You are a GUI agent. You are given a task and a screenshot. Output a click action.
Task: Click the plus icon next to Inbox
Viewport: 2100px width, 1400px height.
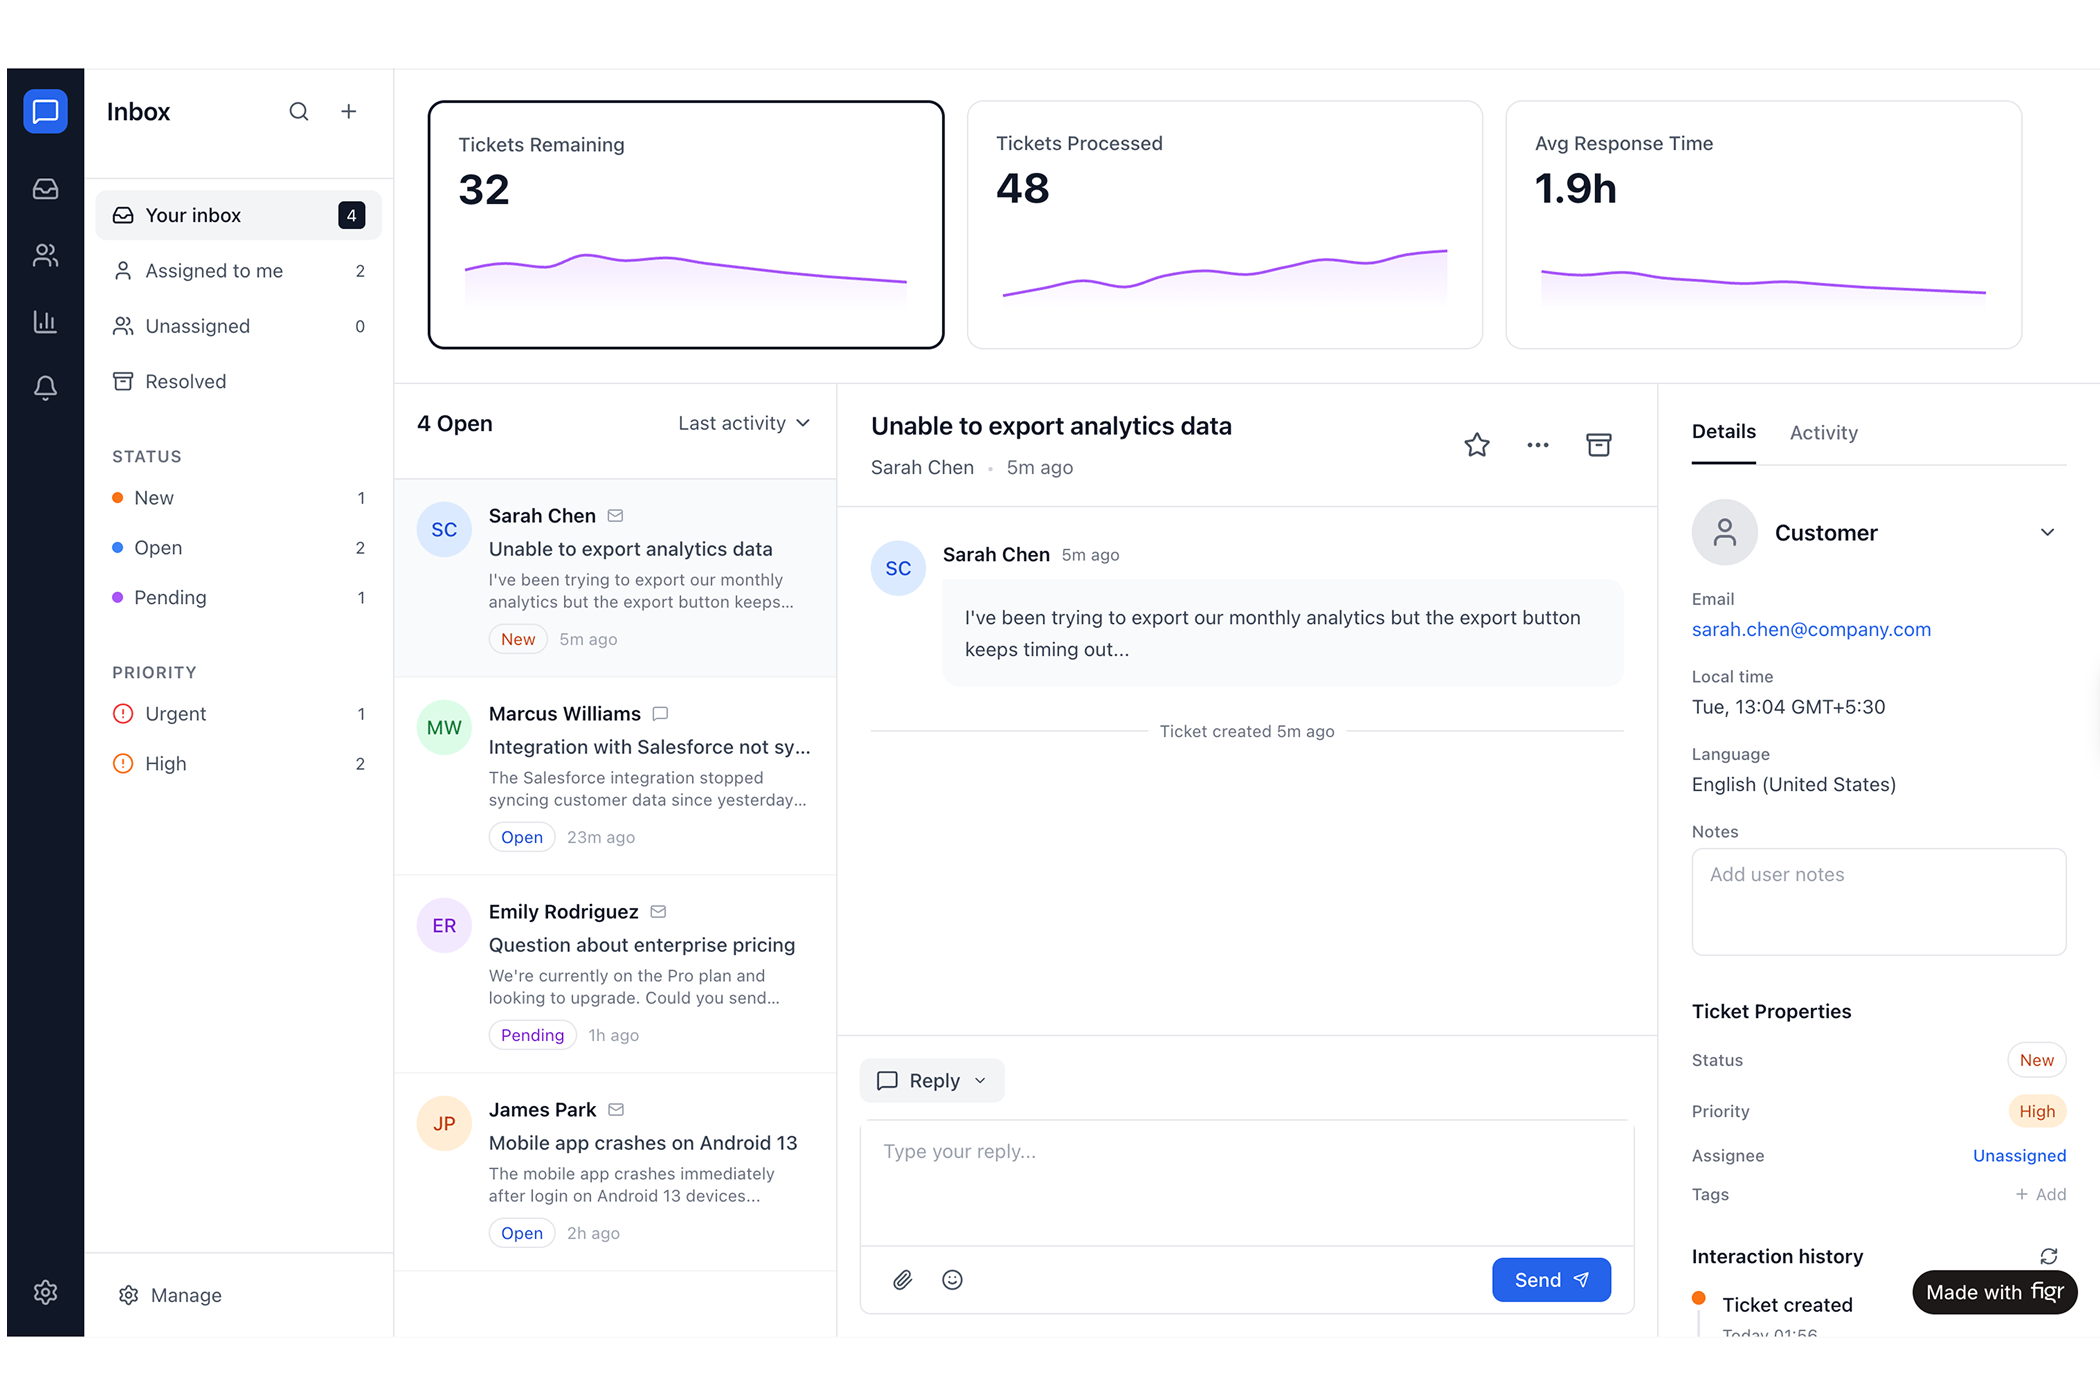348,111
